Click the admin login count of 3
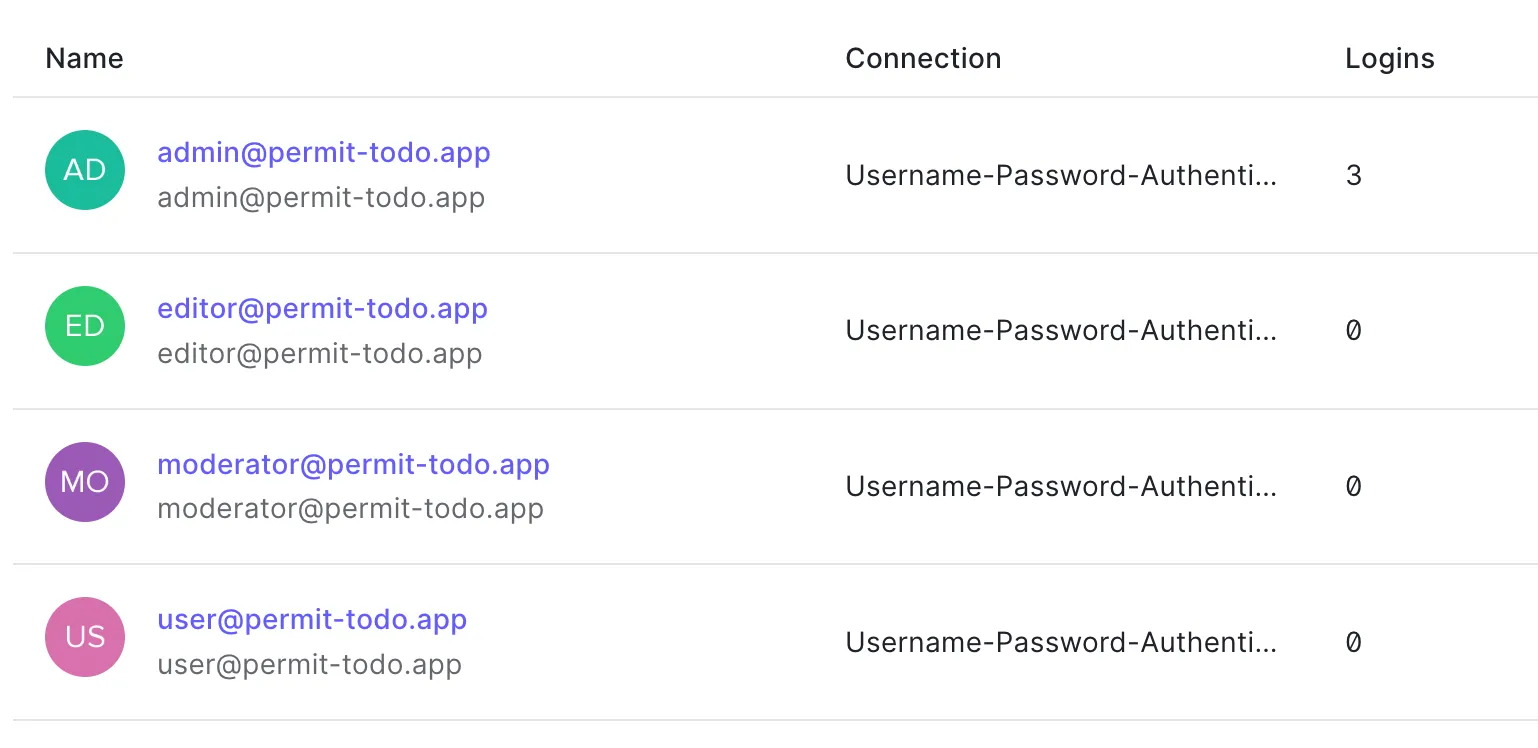The width and height of the screenshot is (1538, 748). 1354,176
